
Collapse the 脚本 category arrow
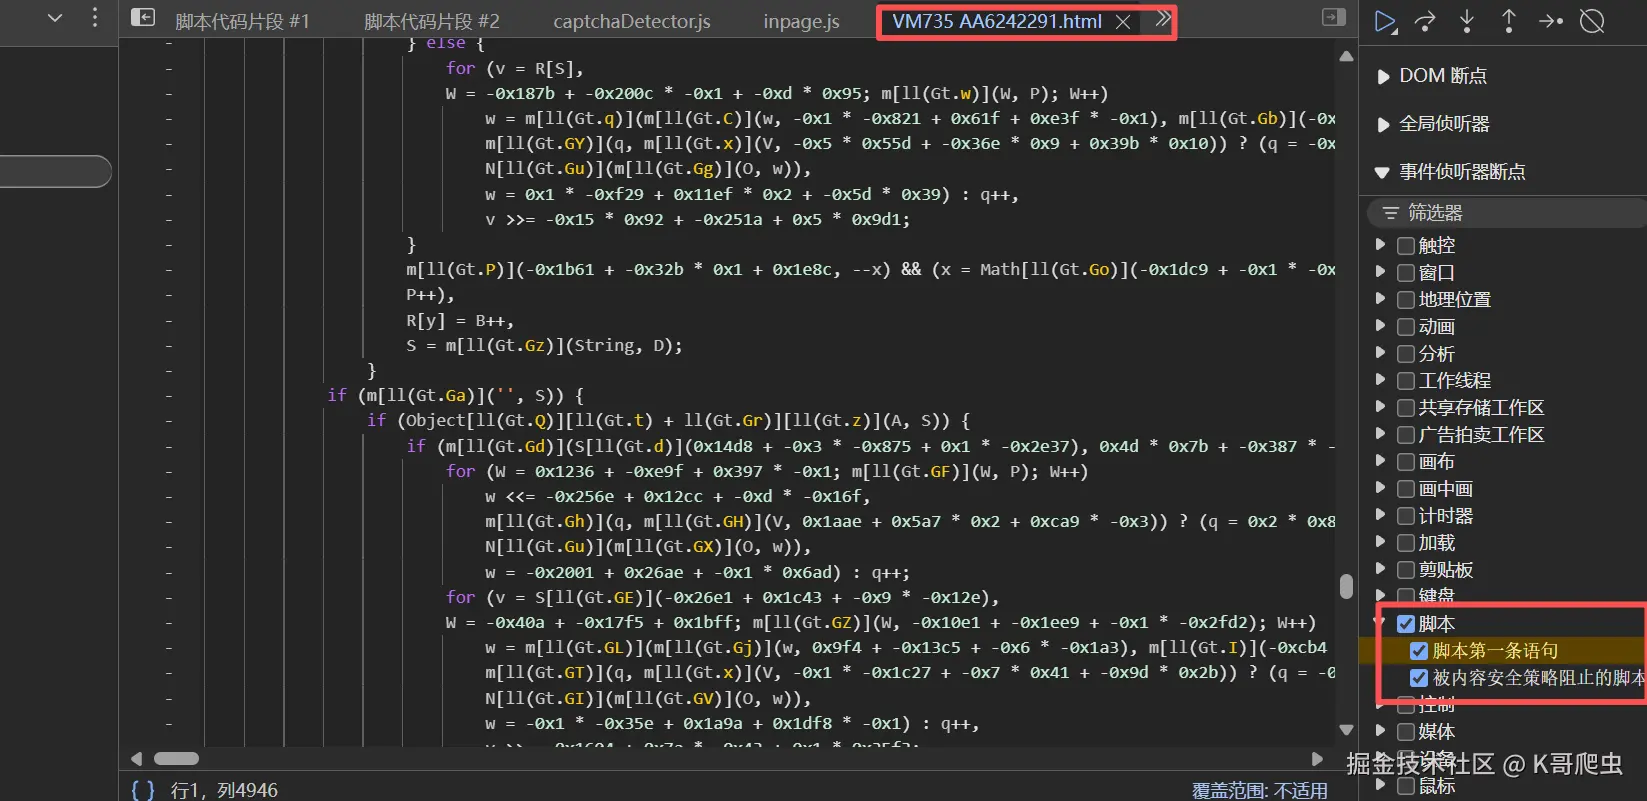tap(1381, 623)
